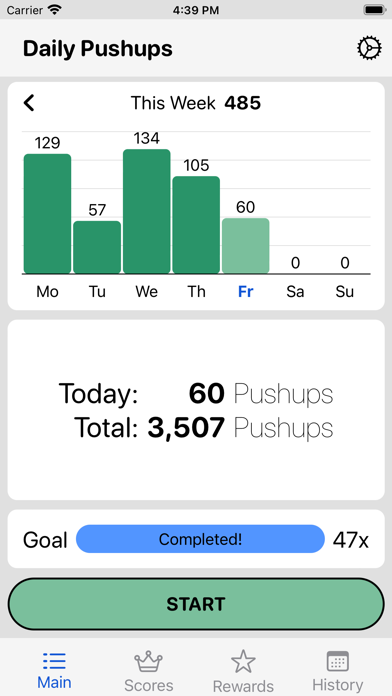Screen dimensions: 392x696
Task: Tap the battery icon in status bar
Action: [x=374, y=10]
